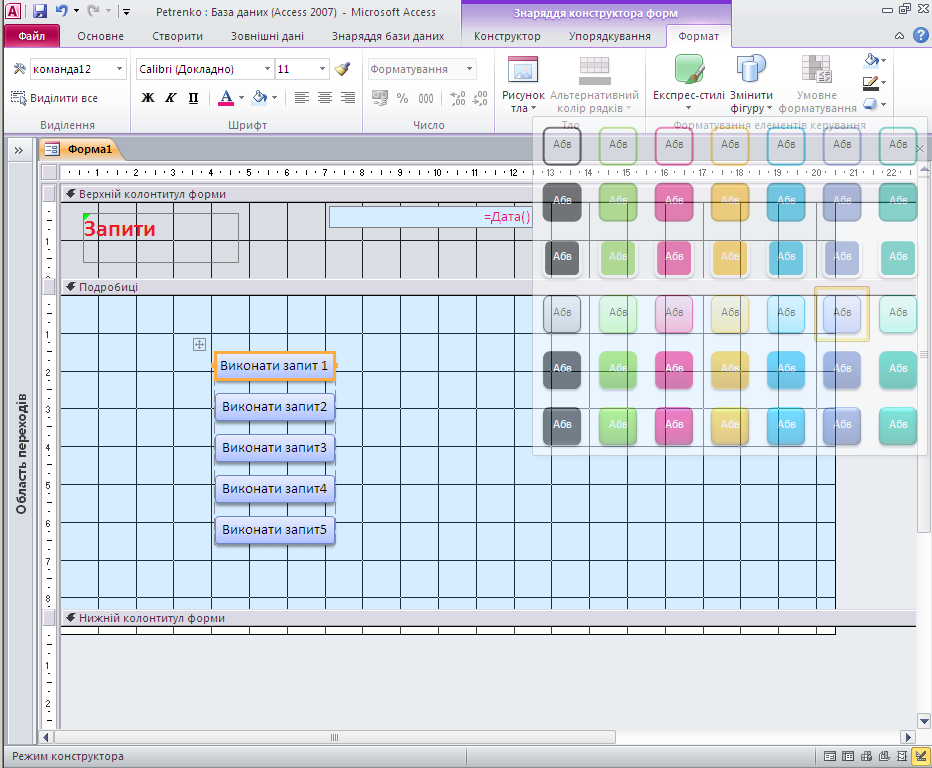Open the Файл menu tab

(31, 36)
